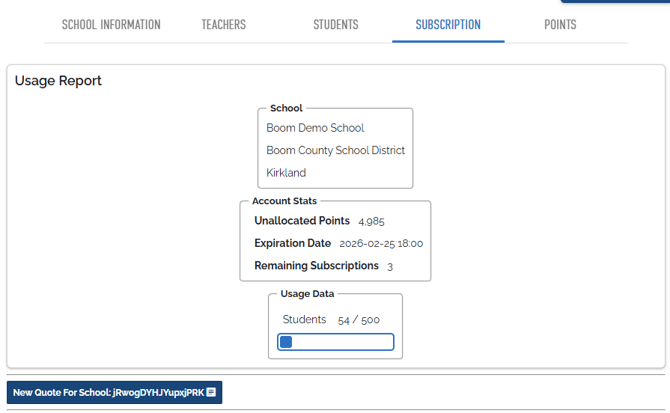Click the students usage progress bar

pos(335,342)
